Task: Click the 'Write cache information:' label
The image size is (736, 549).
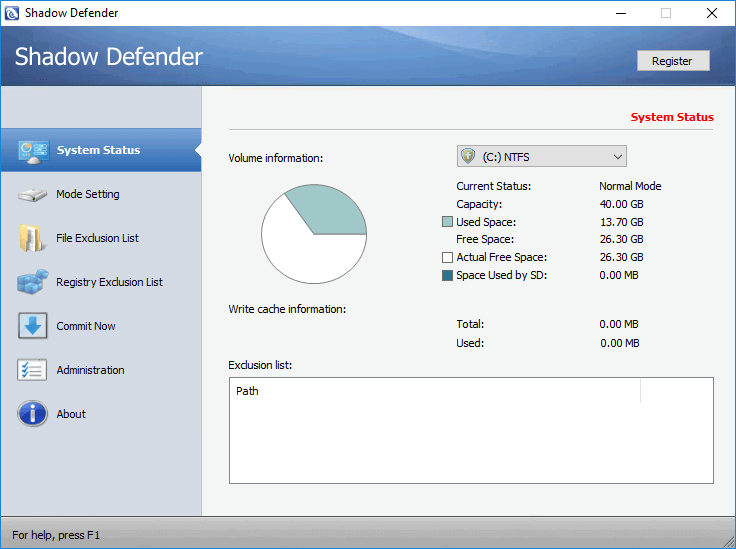Action: tap(287, 309)
